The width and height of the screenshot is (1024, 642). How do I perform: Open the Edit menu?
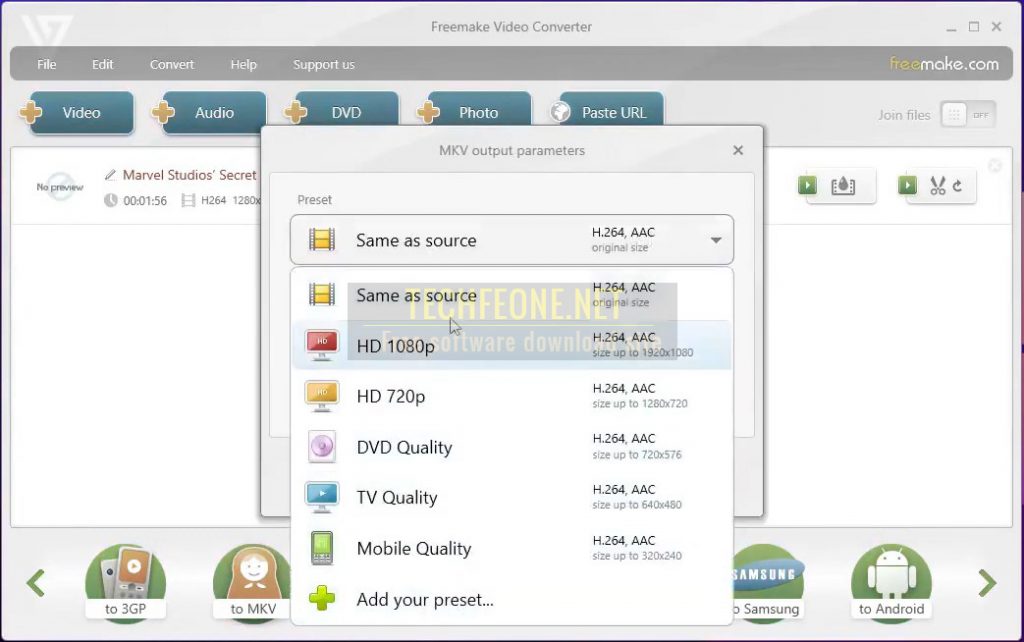pyautogui.click(x=102, y=64)
